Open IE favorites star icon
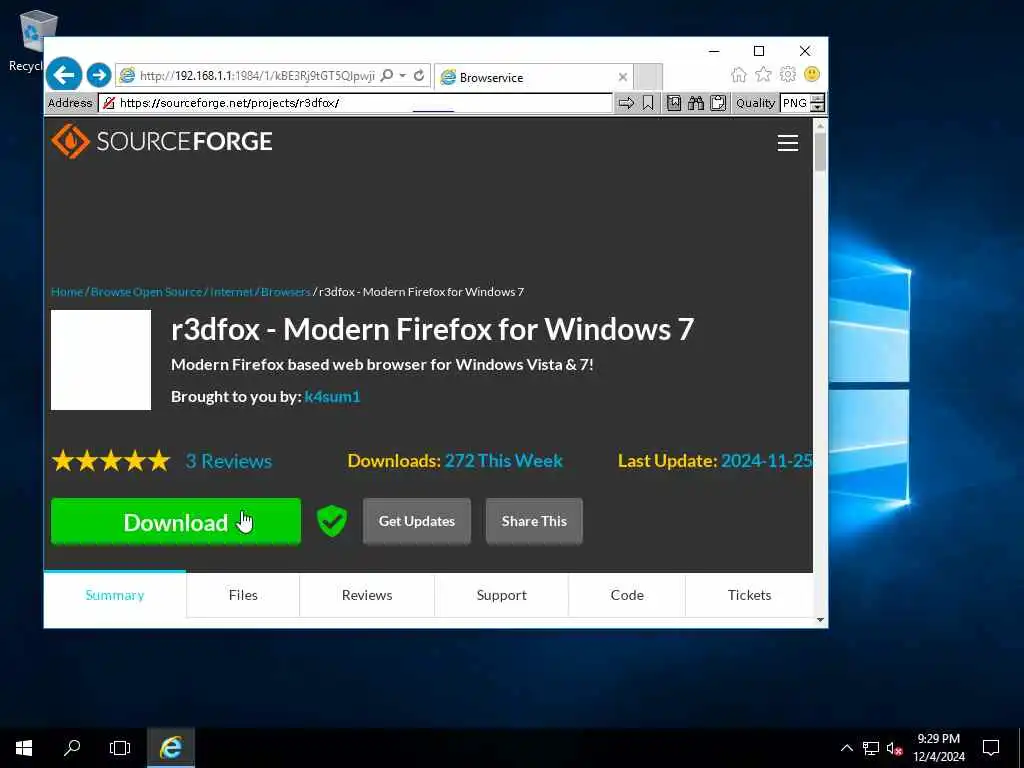Image resolution: width=1024 pixels, height=768 pixels. [x=763, y=74]
